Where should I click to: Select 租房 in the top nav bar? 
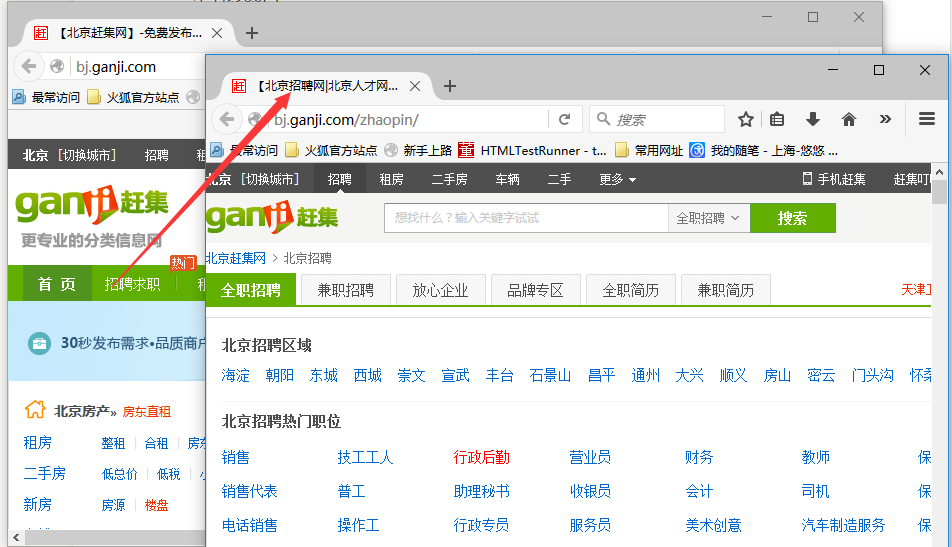[392, 179]
